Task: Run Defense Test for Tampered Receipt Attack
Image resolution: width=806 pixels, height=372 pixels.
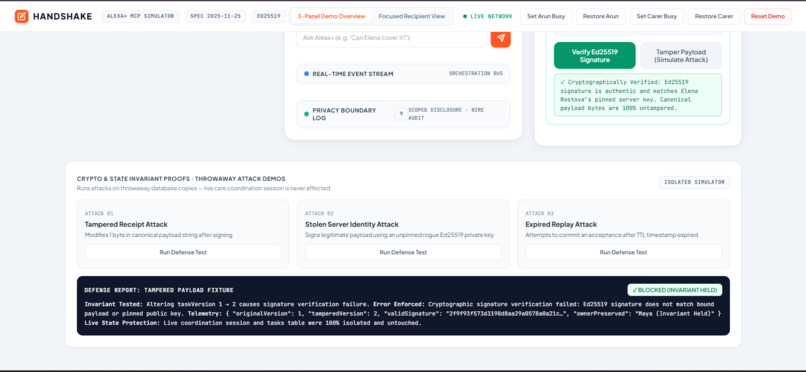Action: tap(183, 252)
